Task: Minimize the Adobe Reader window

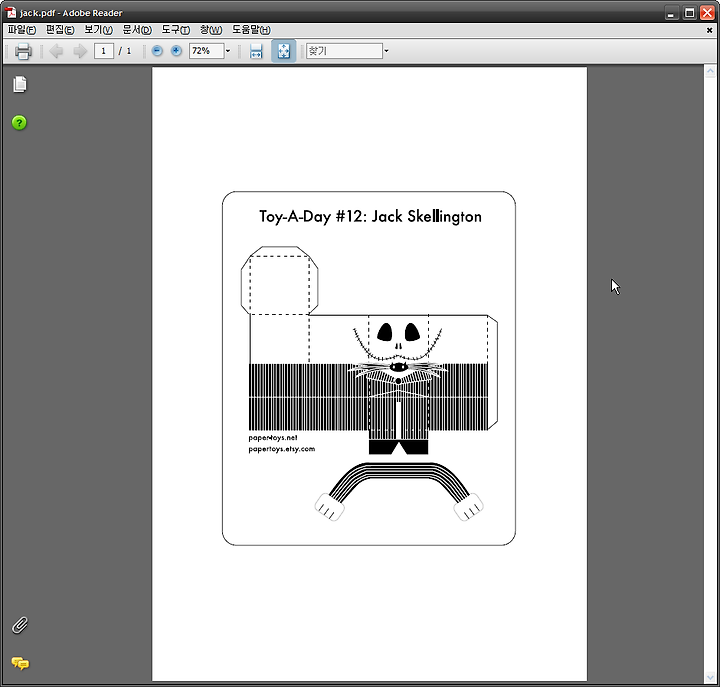Action: point(671,13)
